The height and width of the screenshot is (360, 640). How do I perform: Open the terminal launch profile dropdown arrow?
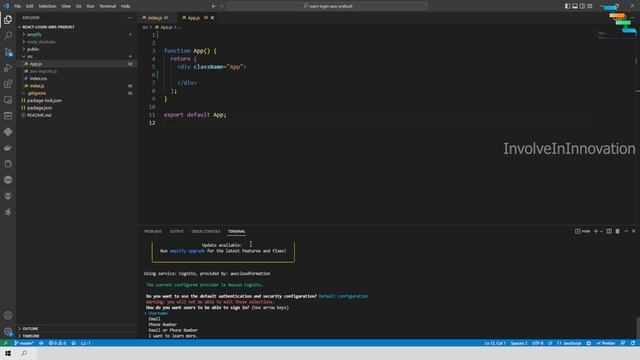click(x=601, y=231)
